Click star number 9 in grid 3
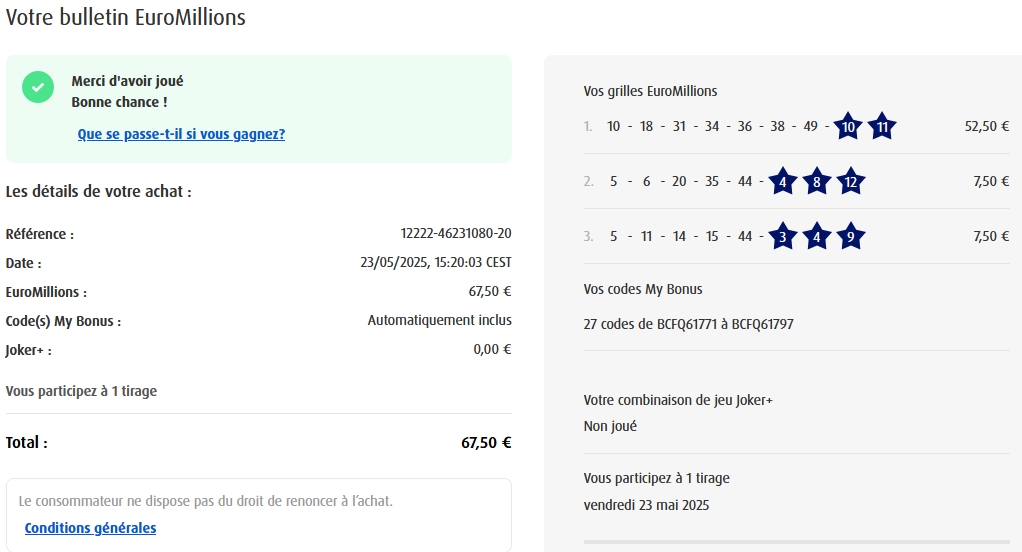This screenshot has height=552, width=1022. pyautogui.click(x=850, y=237)
